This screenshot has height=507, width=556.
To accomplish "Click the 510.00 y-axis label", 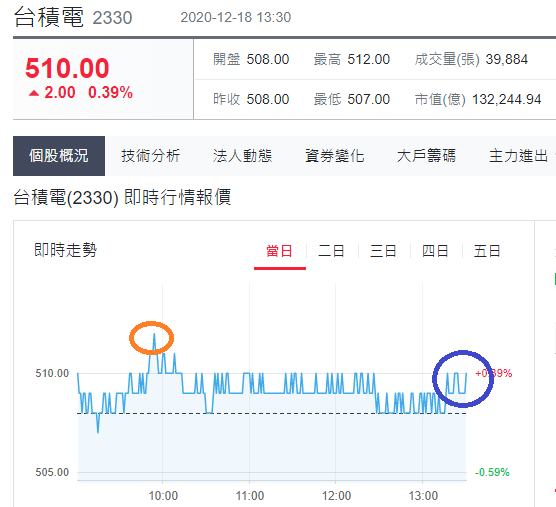I will click(x=52, y=373).
